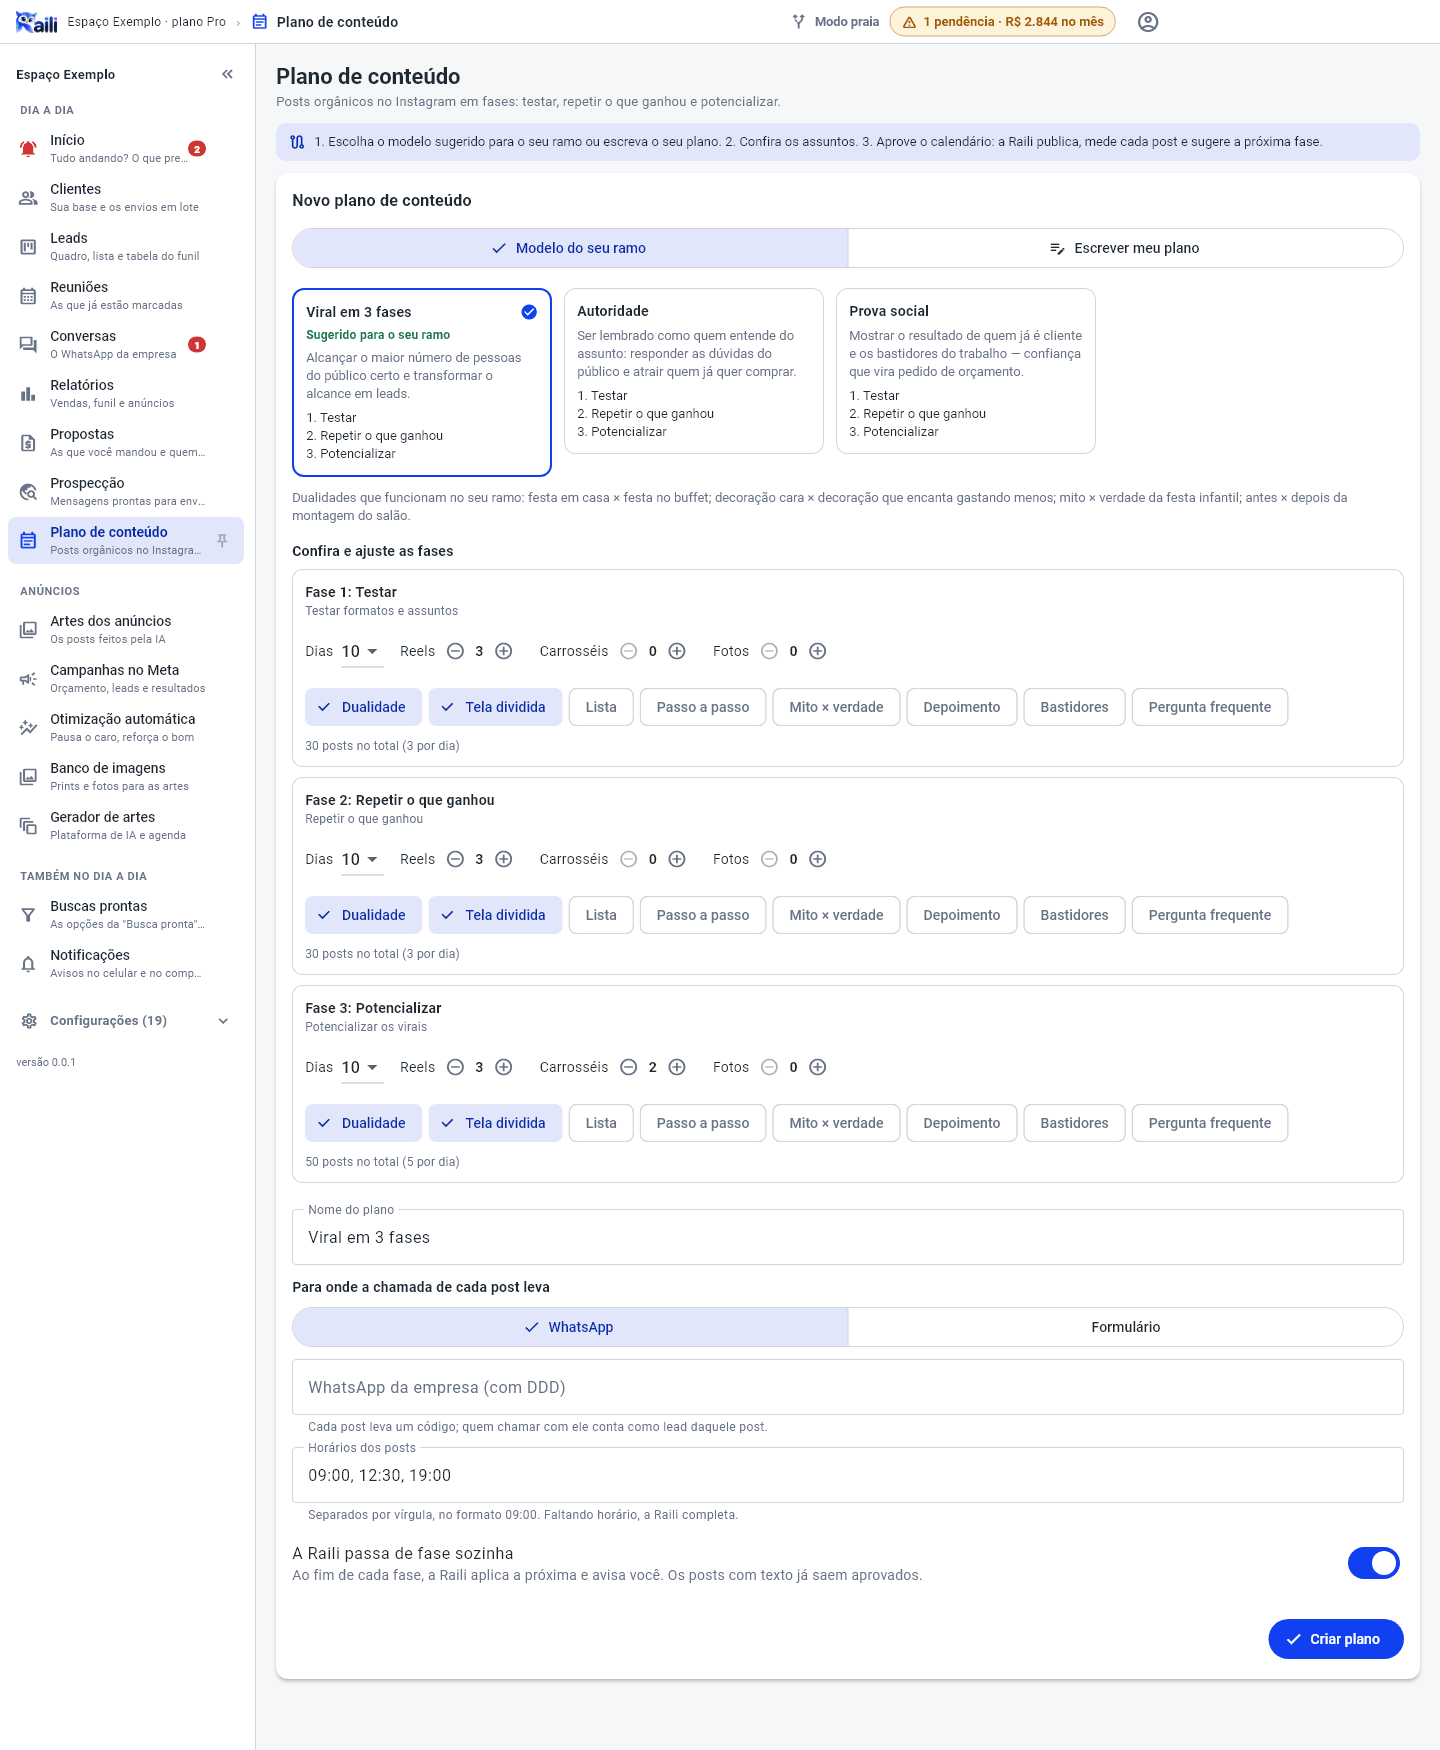Choose the Formulário destination tab
Screen dimensions: 1440x1750
pyautogui.click(x=1125, y=1327)
